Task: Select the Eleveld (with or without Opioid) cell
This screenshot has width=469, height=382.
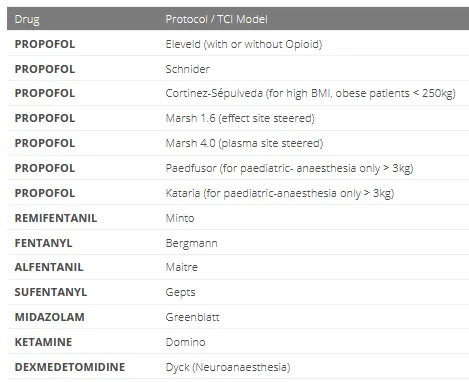Action: pyautogui.click(x=244, y=44)
